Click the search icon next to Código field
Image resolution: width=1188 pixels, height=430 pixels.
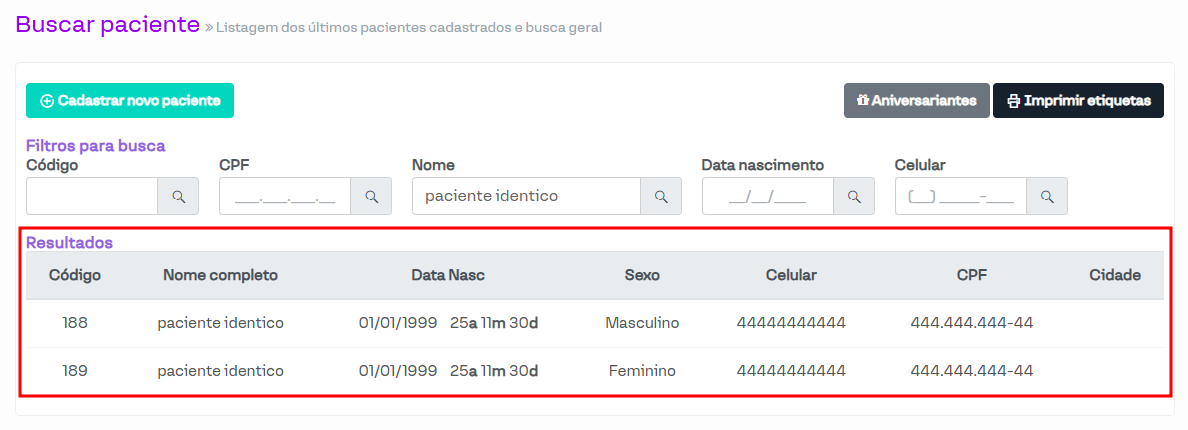pyautogui.click(x=178, y=197)
